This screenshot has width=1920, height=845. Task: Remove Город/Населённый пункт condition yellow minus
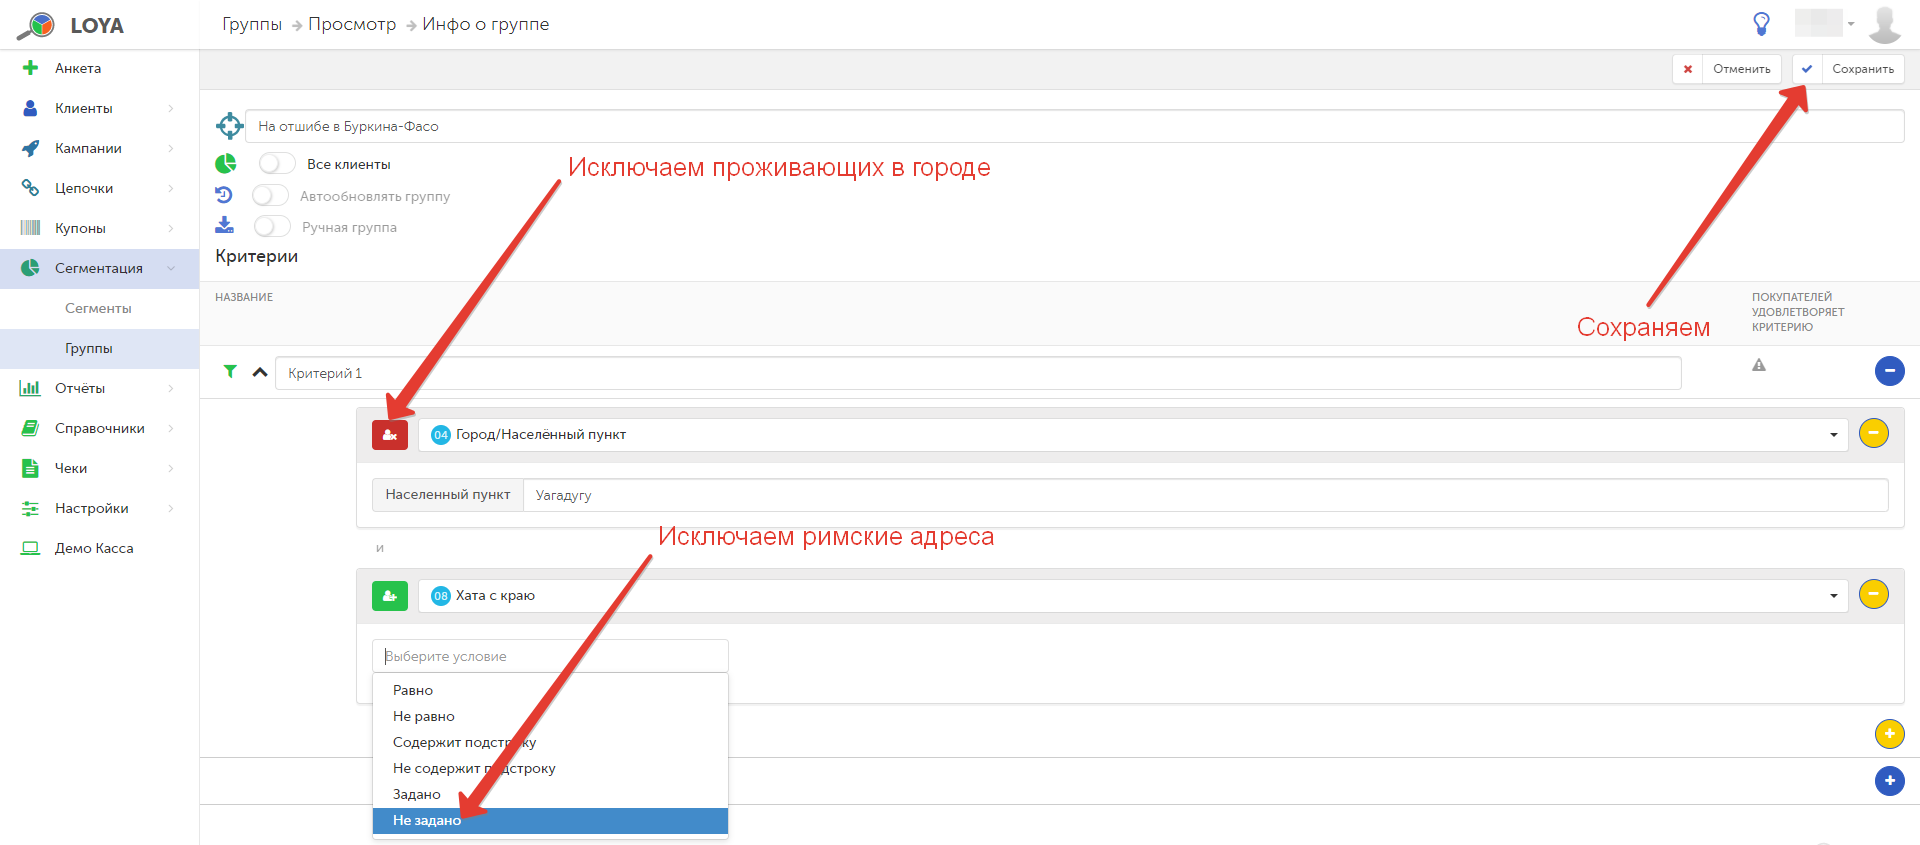click(x=1873, y=433)
